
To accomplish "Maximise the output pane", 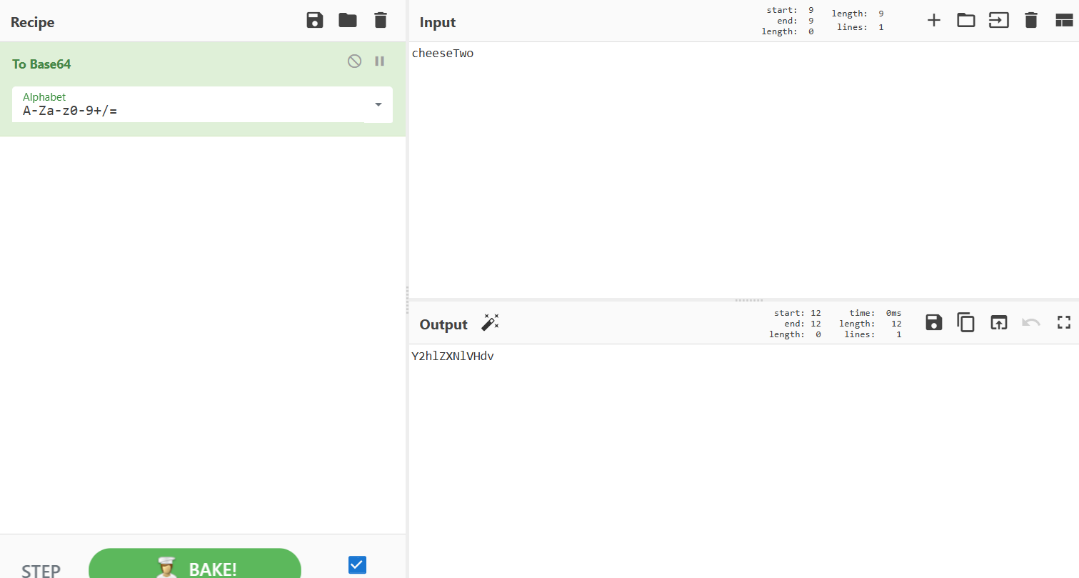I will 1064,322.
